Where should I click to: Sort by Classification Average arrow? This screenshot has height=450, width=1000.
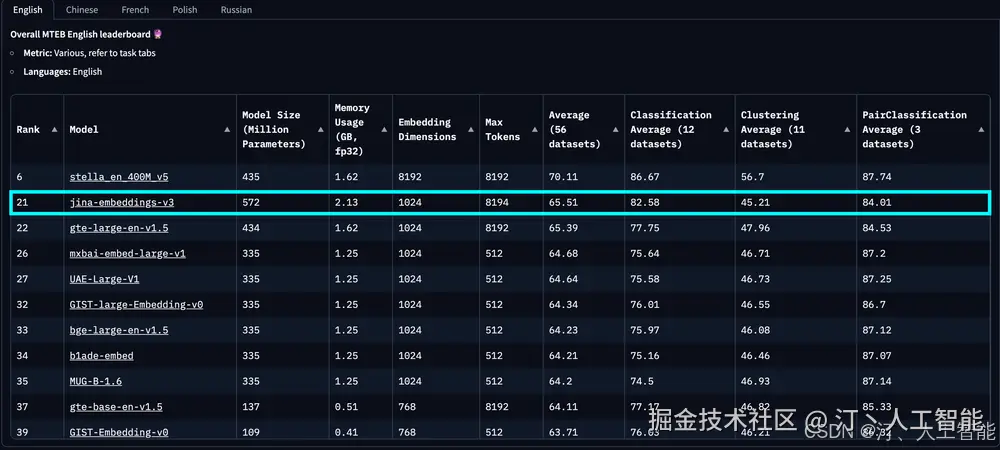[726, 129]
